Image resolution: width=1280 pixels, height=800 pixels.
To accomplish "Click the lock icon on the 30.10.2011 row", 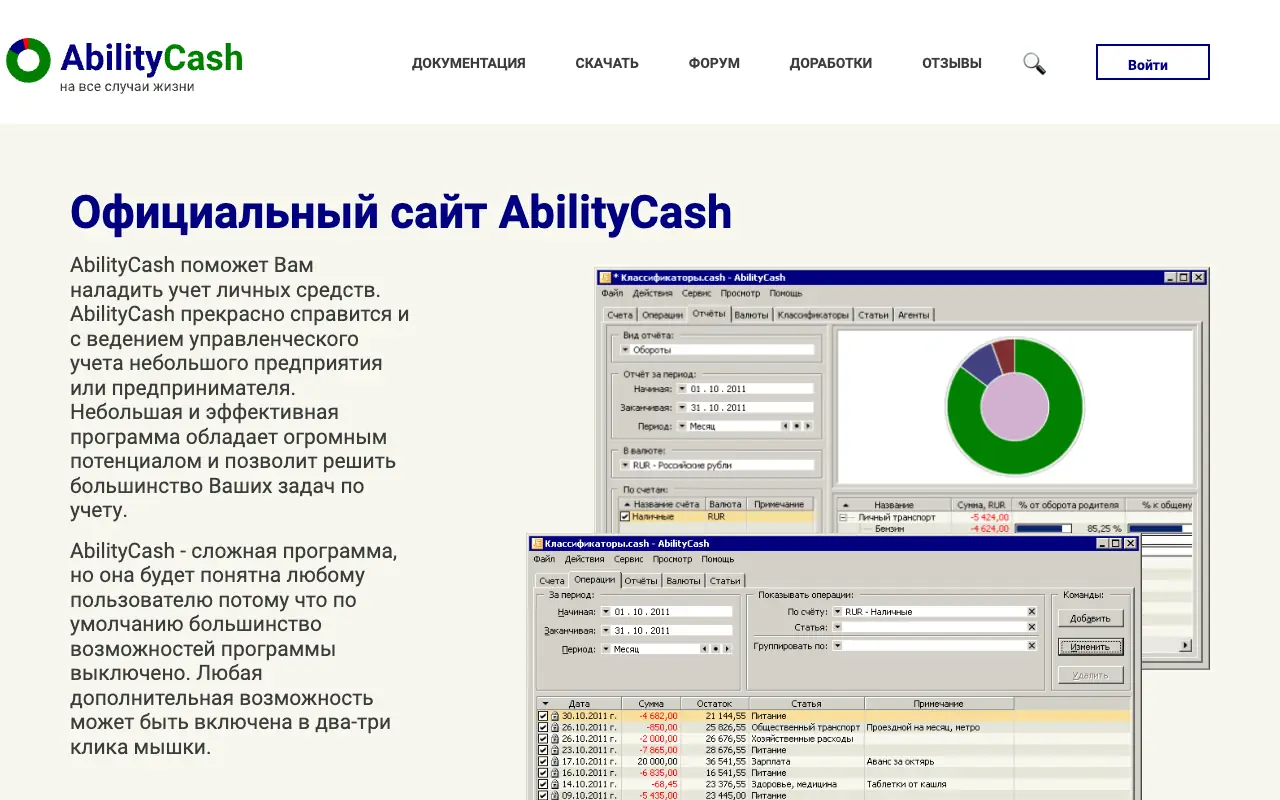I will pos(555,716).
